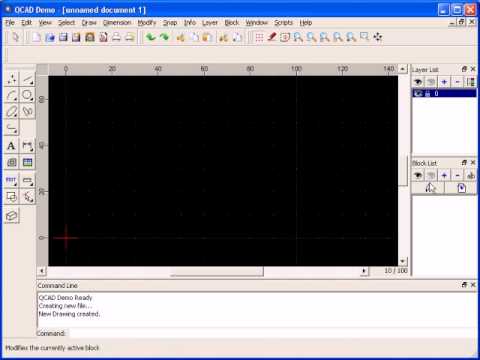Image resolution: width=480 pixels, height=360 pixels.
Task: Click the Save As toolbar icon
Action: pos(76,37)
